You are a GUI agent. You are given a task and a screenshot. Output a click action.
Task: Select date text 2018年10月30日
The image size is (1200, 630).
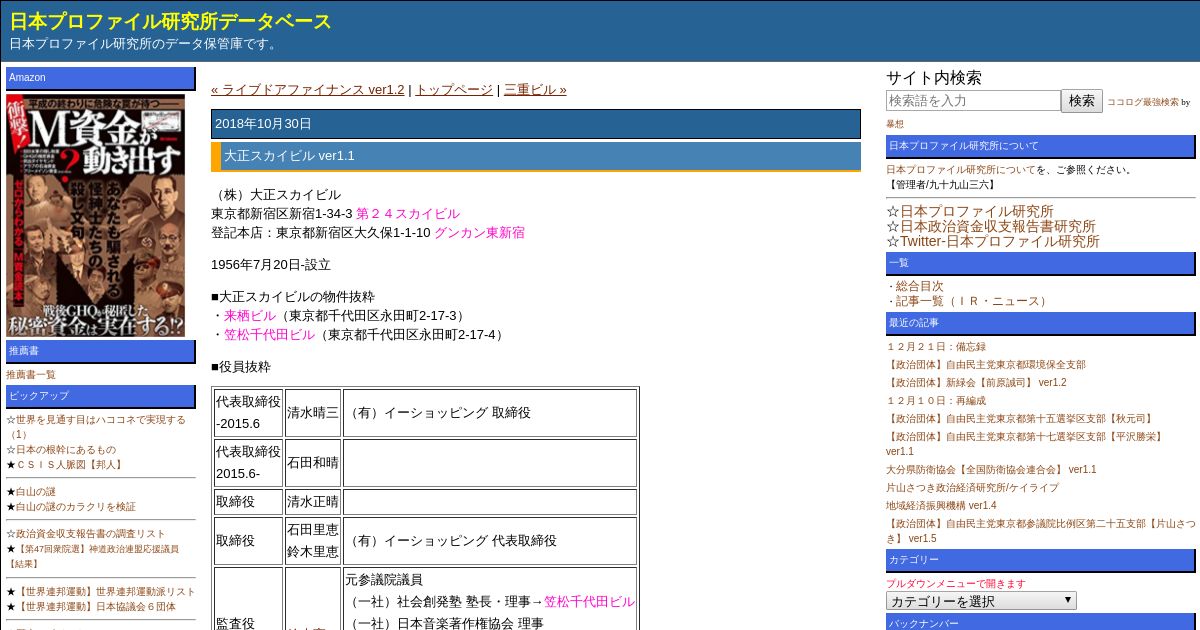264,124
